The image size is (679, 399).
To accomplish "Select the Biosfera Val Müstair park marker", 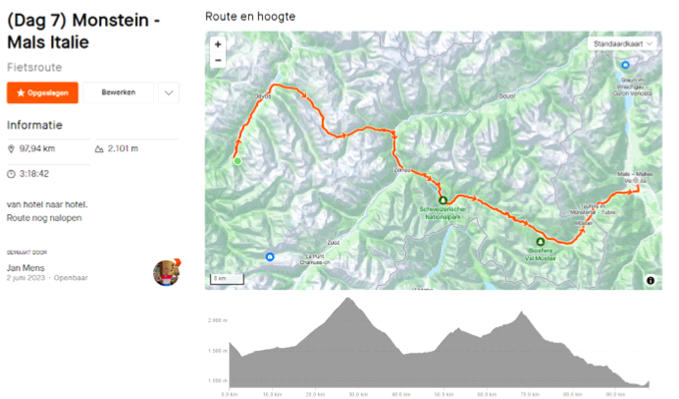I will coord(540,241).
